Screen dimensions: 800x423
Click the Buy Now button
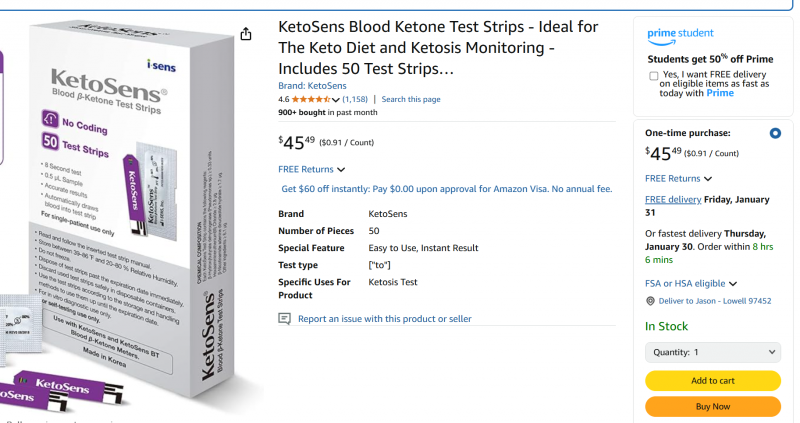pos(712,406)
